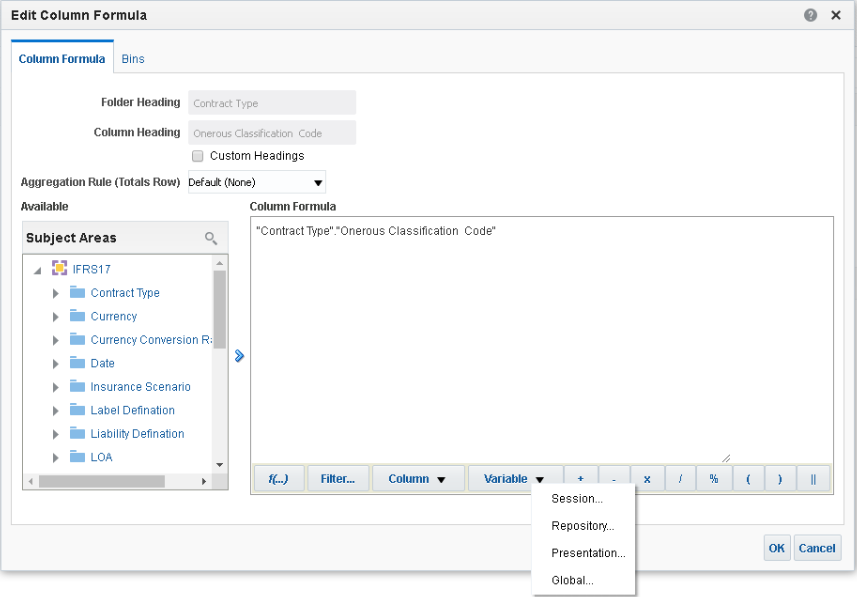857x597 pixels.
Task: Expand the Currency Conversion folder
Action: [55, 340]
